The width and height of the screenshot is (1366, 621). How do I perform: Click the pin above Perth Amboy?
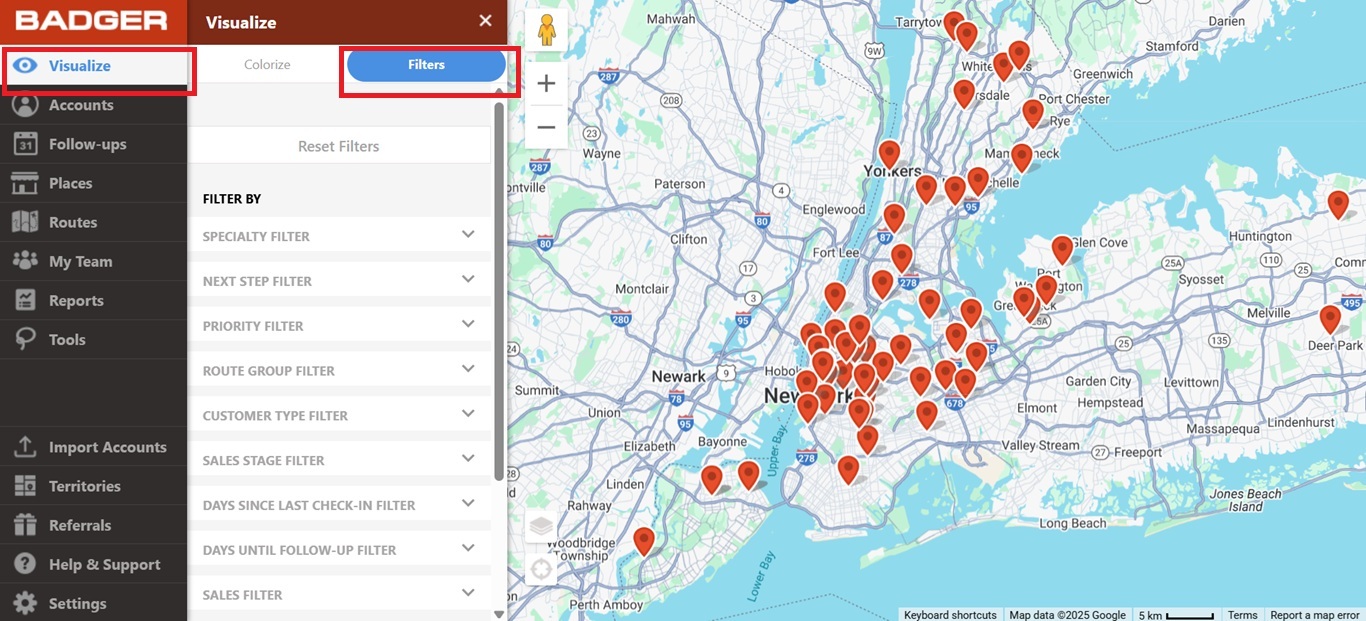click(x=644, y=541)
